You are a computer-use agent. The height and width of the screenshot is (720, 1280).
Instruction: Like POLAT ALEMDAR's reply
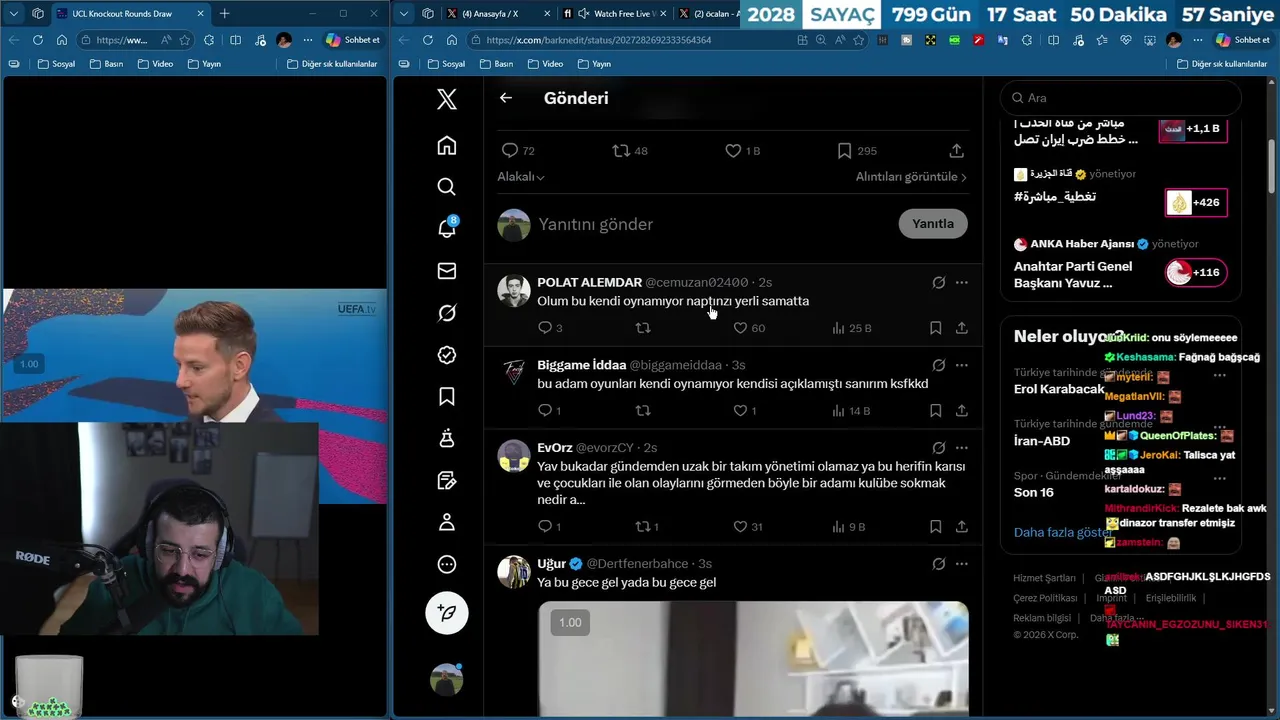(740, 327)
